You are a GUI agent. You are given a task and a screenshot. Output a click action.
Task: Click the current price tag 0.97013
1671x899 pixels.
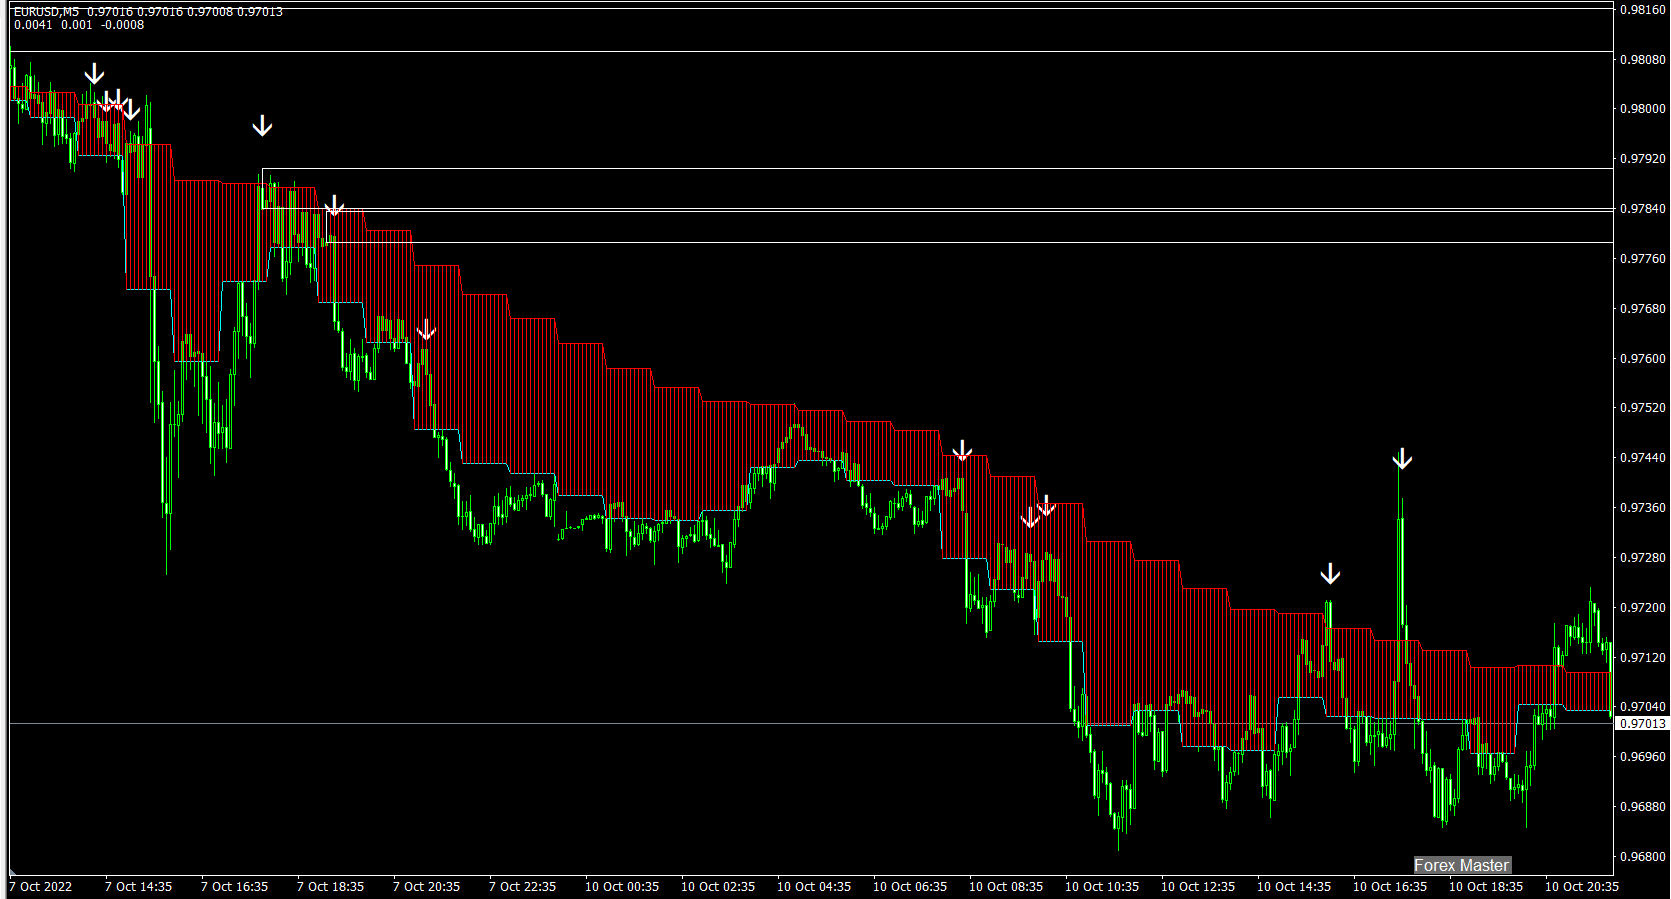[x=1642, y=723]
